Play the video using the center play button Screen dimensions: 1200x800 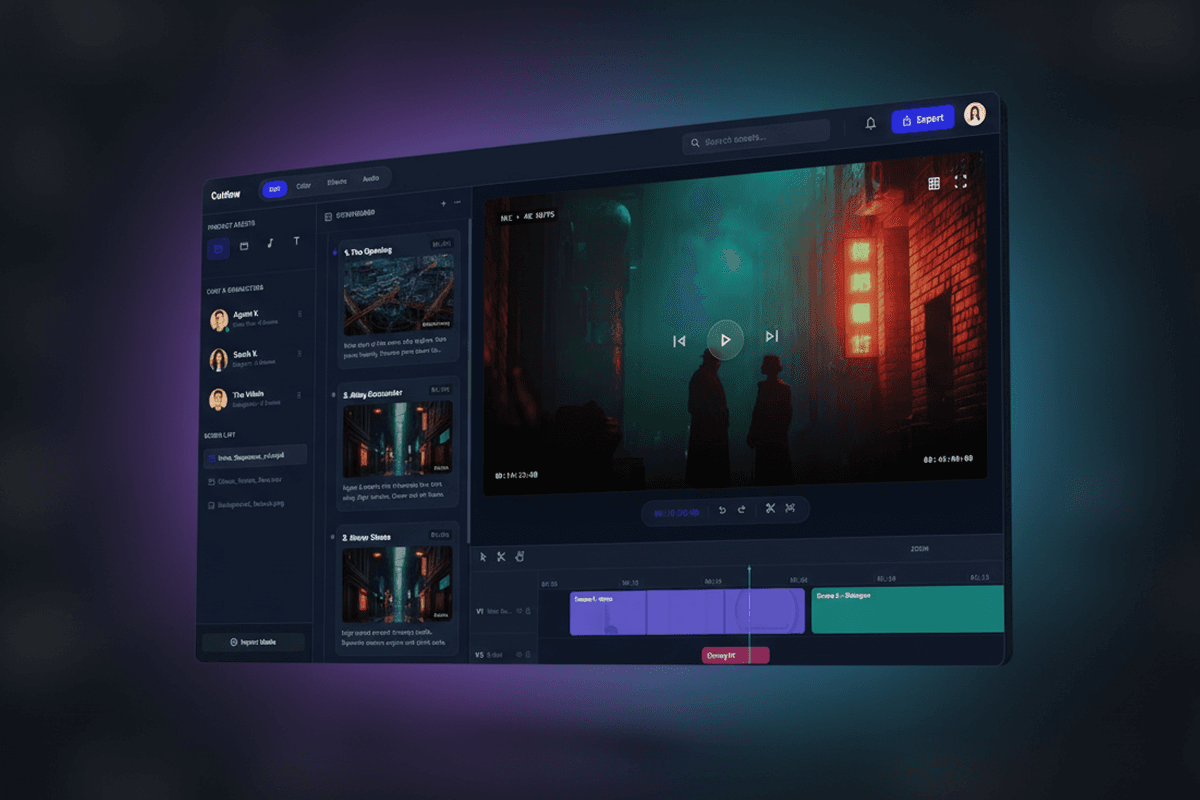point(725,340)
